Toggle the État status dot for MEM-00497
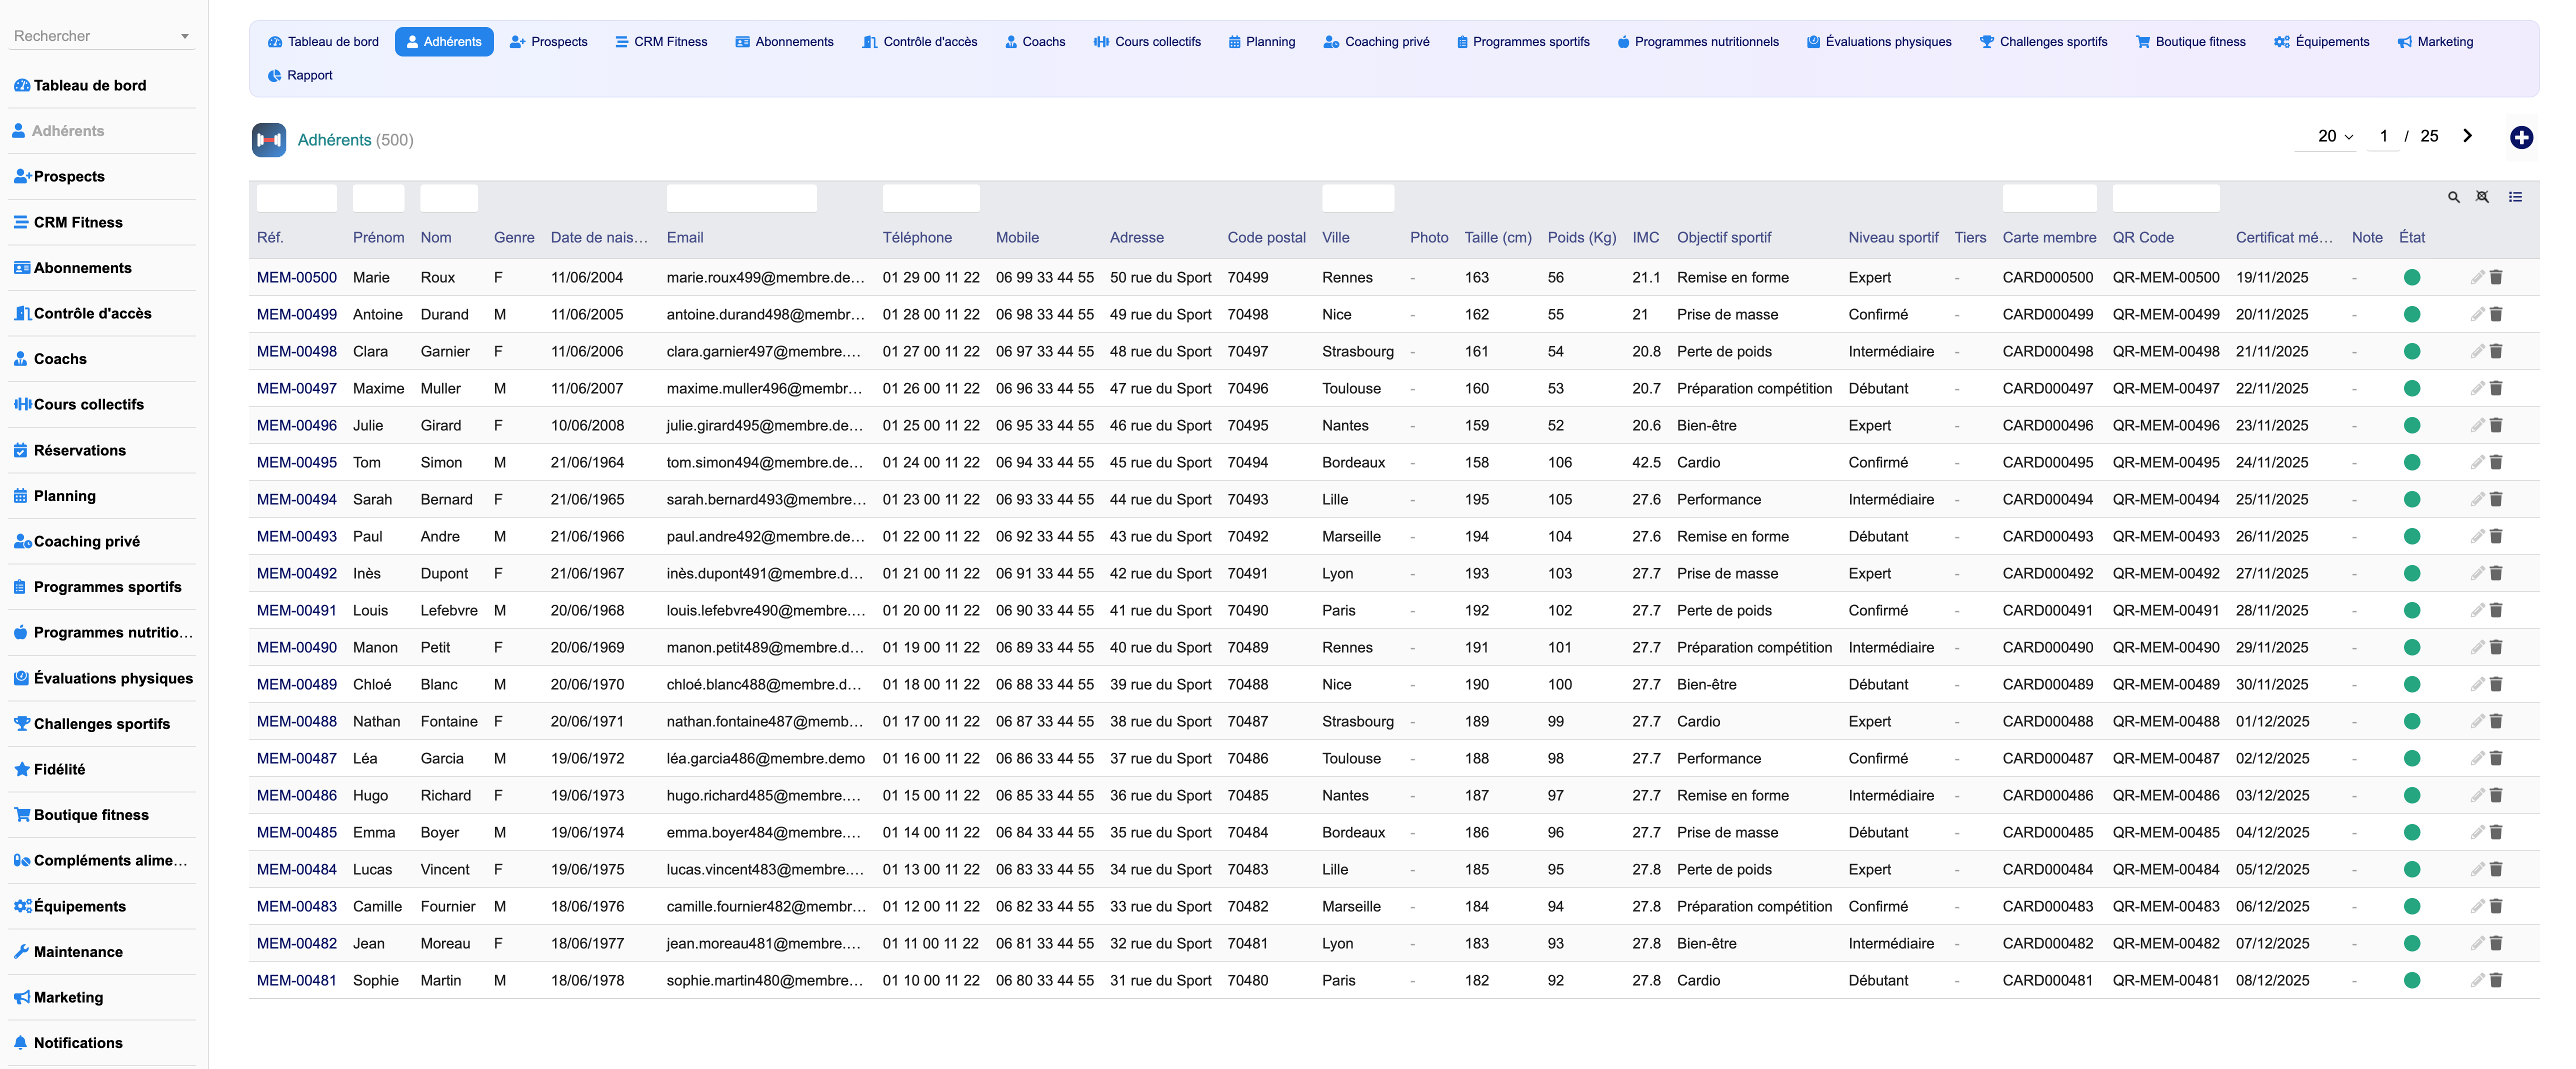The width and height of the screenshot is (2576, 1069). point(2411,388)
